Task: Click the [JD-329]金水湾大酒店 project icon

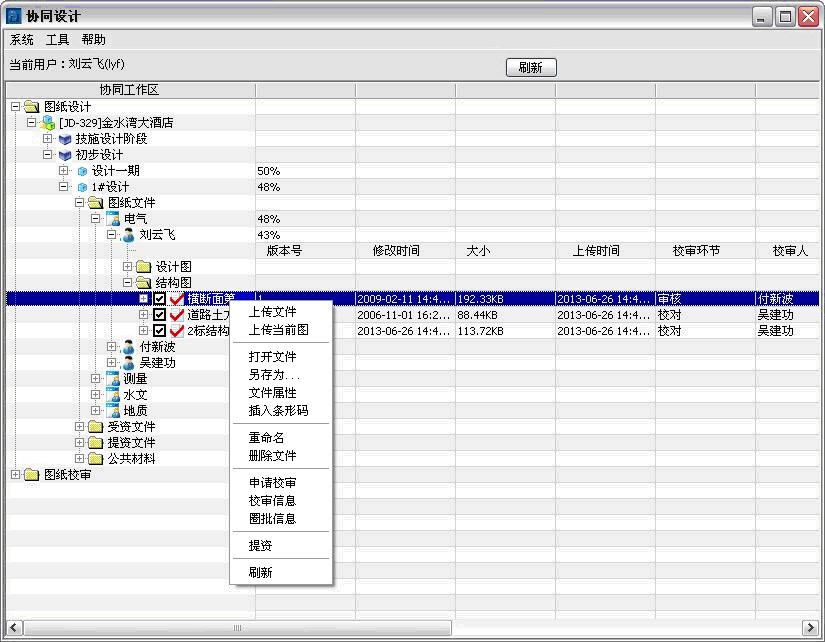Action: (x=48, y=122)
